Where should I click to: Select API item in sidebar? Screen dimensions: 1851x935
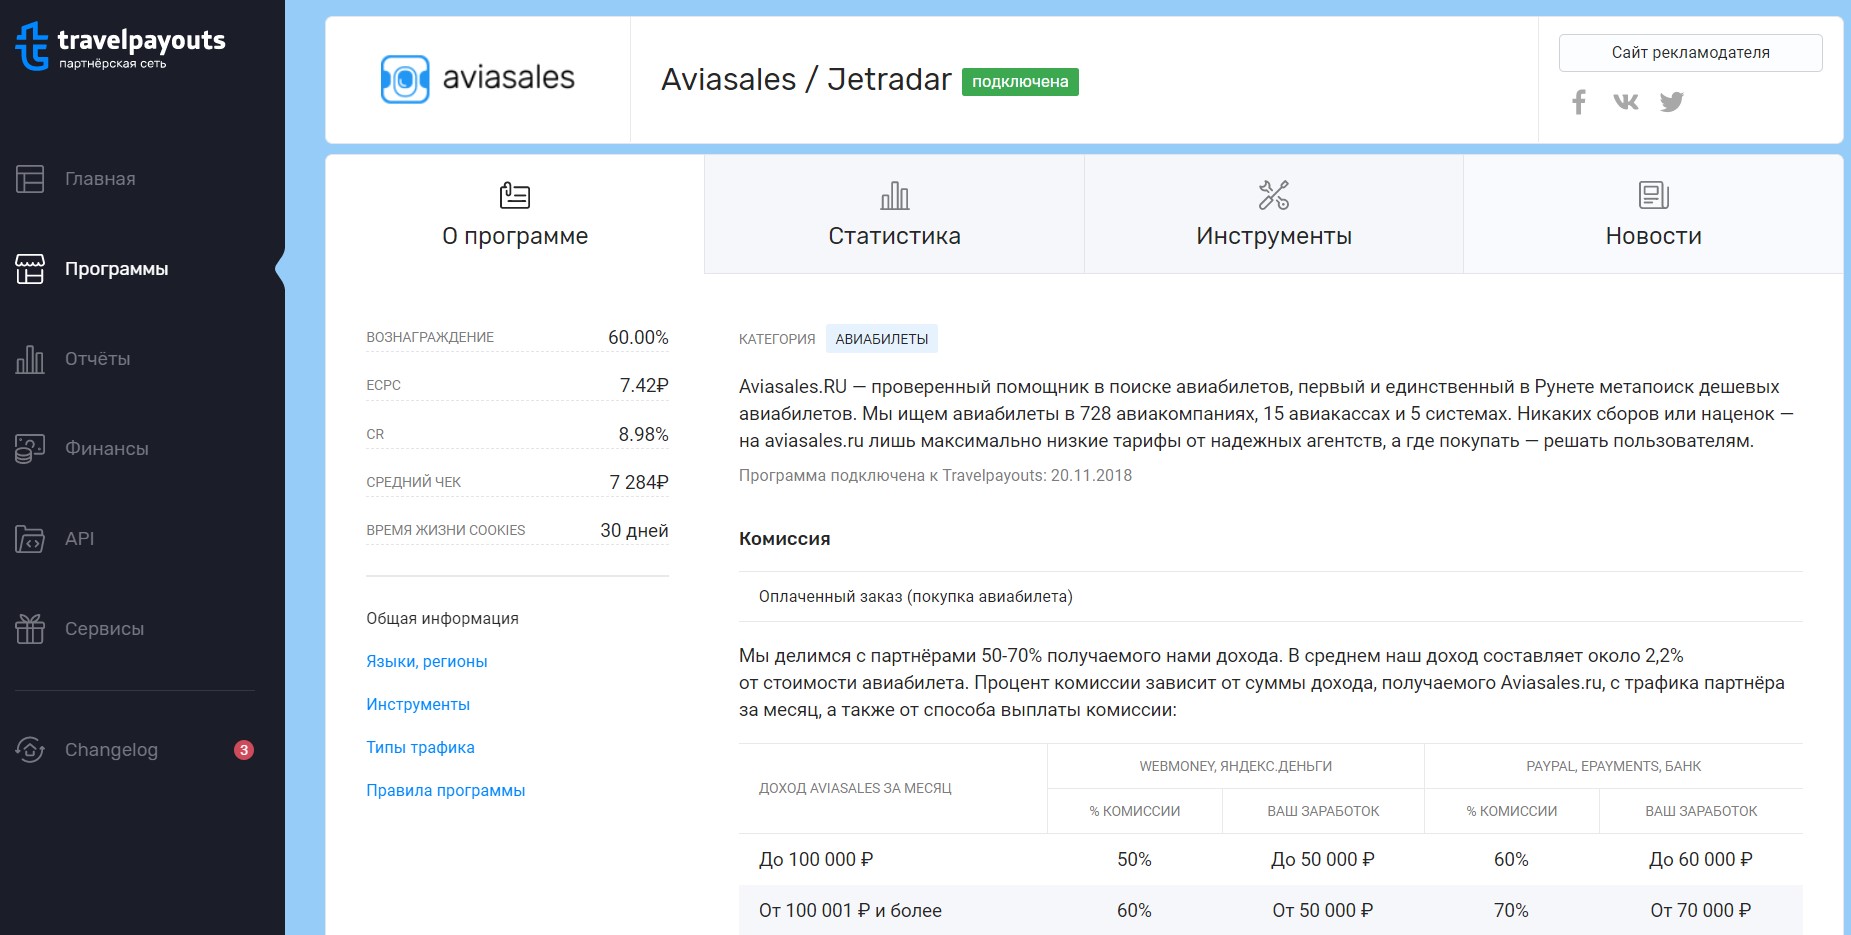click(x=79, y=539)
